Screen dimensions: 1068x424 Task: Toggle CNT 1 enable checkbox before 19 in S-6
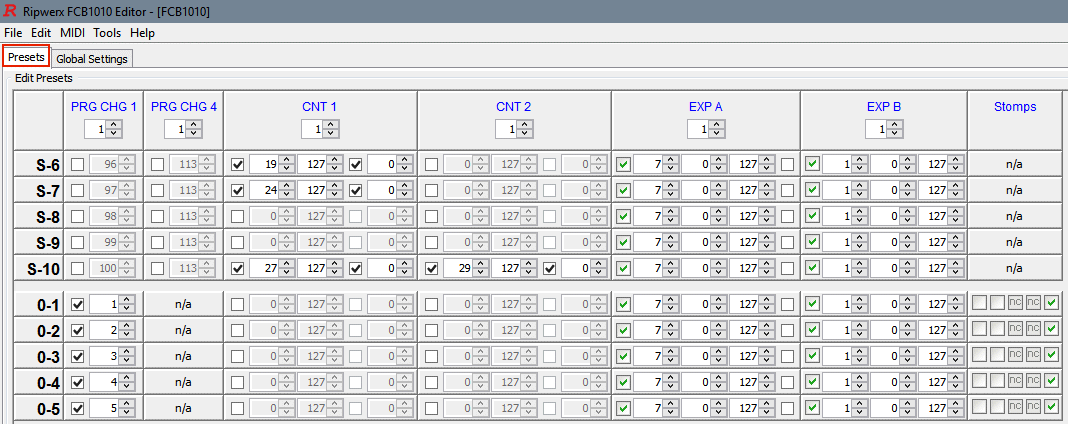coord(238,164)
